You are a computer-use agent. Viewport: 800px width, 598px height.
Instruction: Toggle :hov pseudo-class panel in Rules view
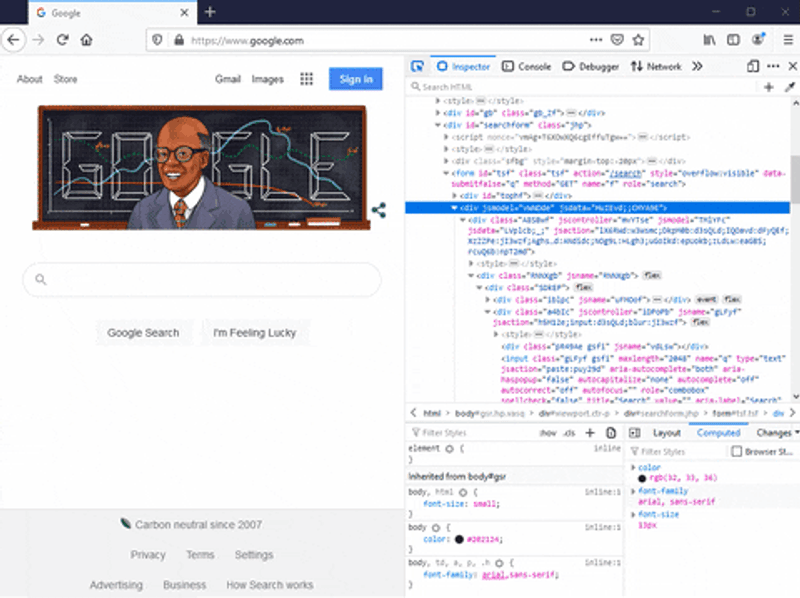click(548, 433)
